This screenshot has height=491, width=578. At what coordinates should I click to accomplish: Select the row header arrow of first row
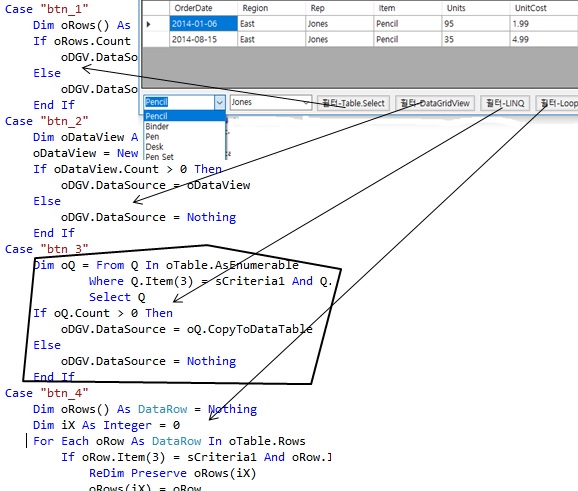pyautogui.click(x=156, y=24)
